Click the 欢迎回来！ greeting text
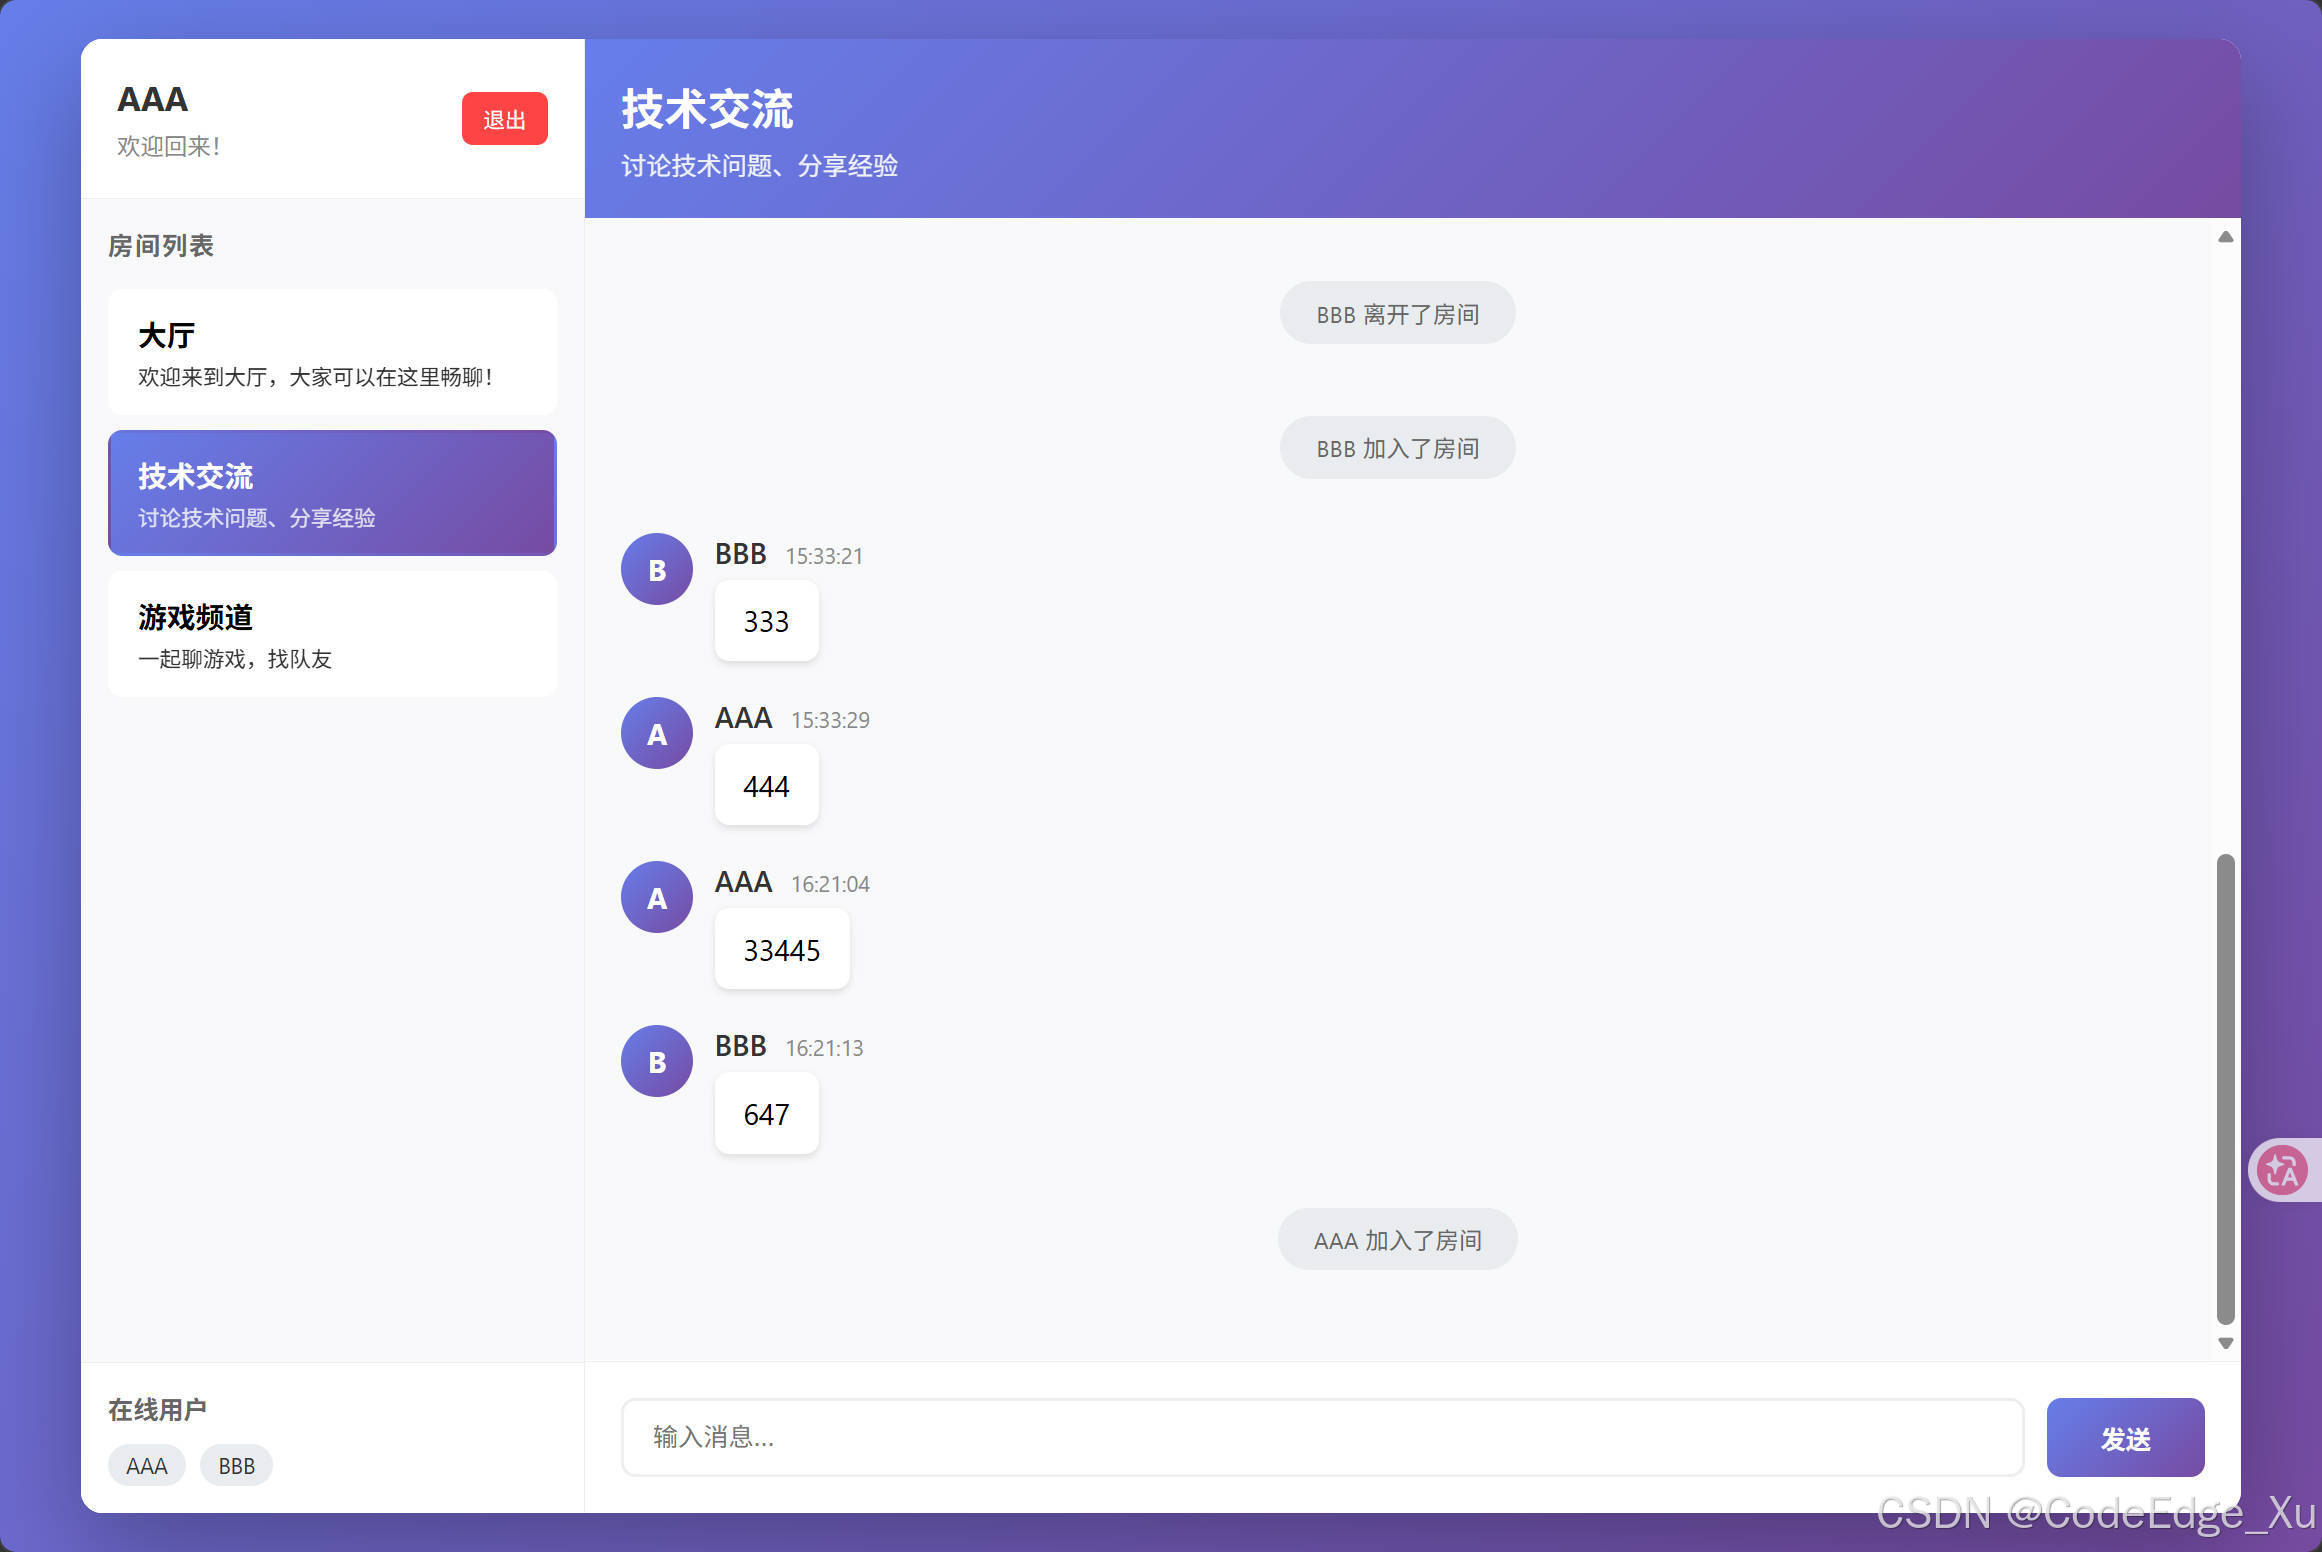This screenshot has height=1552, width=2322. [x=169, y=146]
